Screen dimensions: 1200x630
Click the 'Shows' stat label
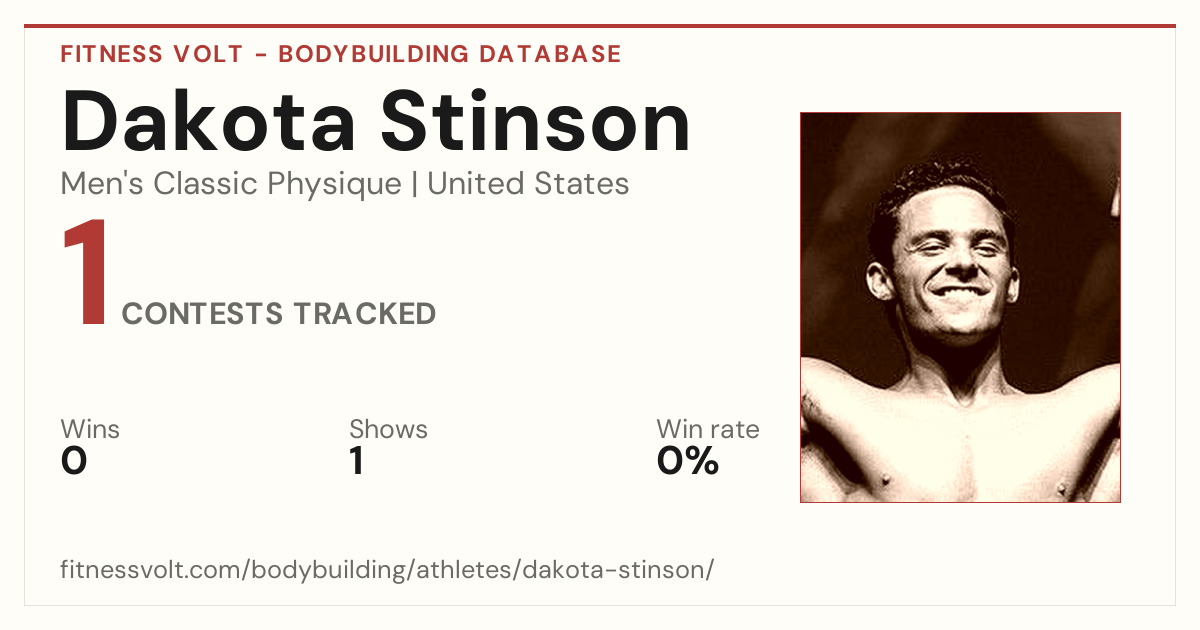(x=388, y=429)
